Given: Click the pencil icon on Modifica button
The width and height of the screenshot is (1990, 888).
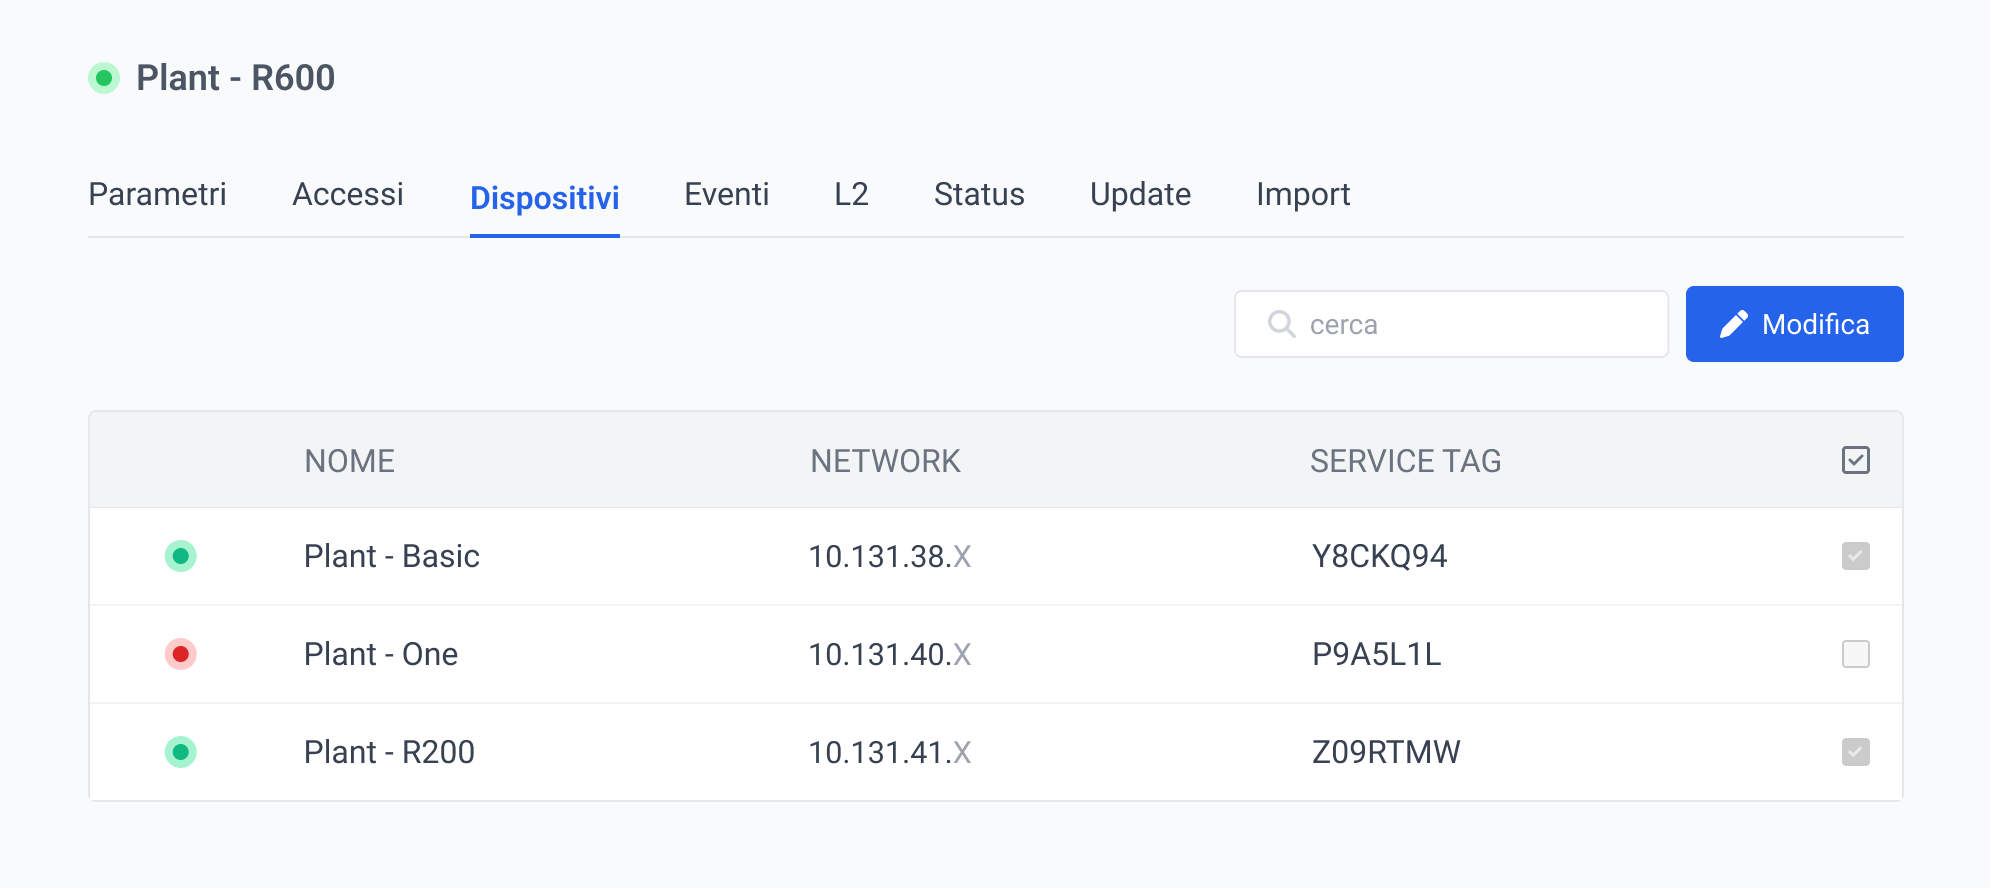Looking at the screenshot, I should point(1733,324).
